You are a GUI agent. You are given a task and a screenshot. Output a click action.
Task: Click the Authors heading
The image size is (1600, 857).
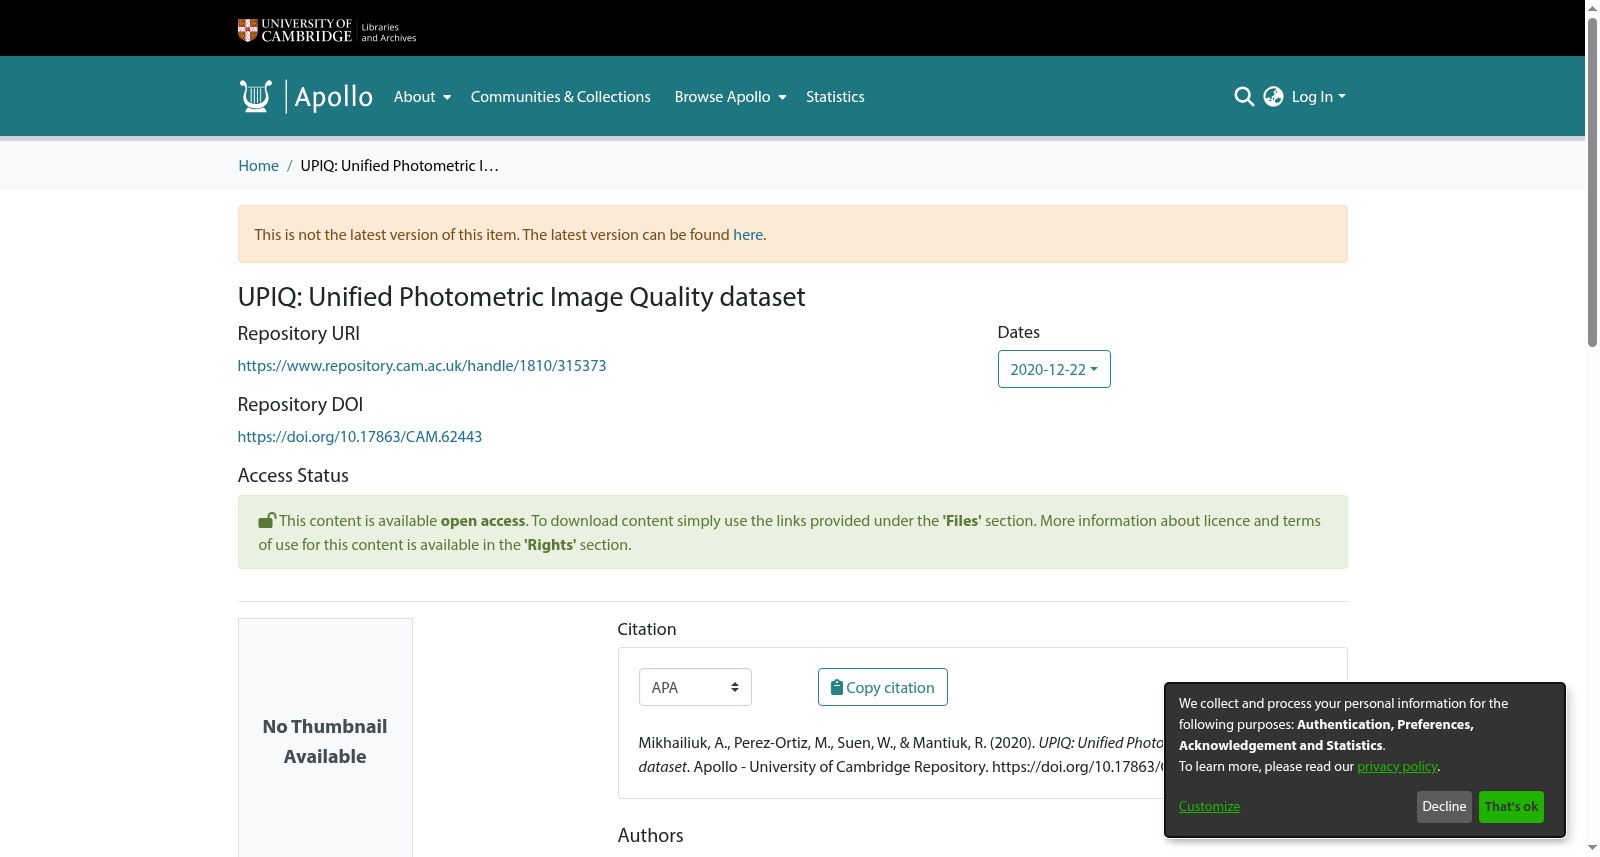click(651, 836)
